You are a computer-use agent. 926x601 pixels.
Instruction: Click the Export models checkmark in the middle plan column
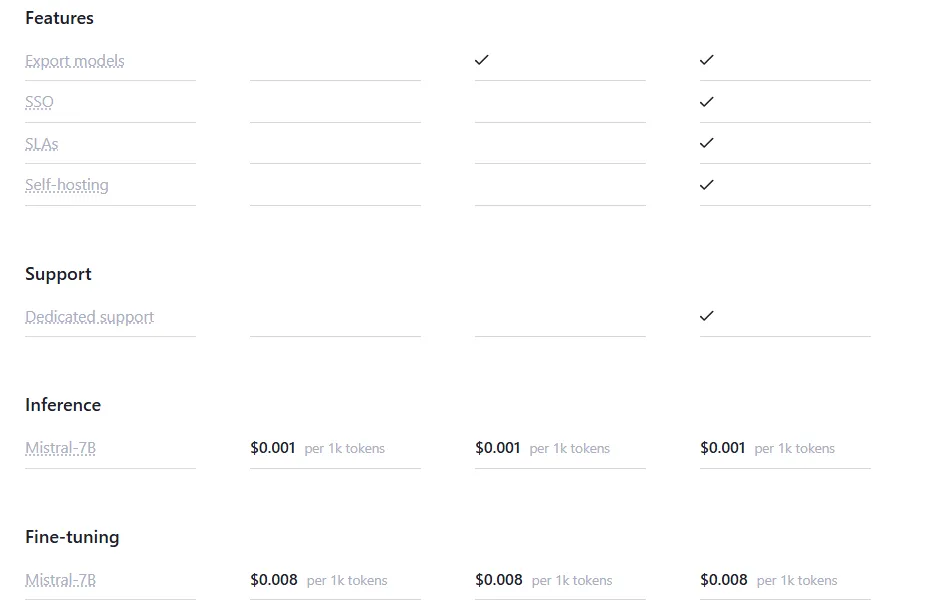click(482, 60)
